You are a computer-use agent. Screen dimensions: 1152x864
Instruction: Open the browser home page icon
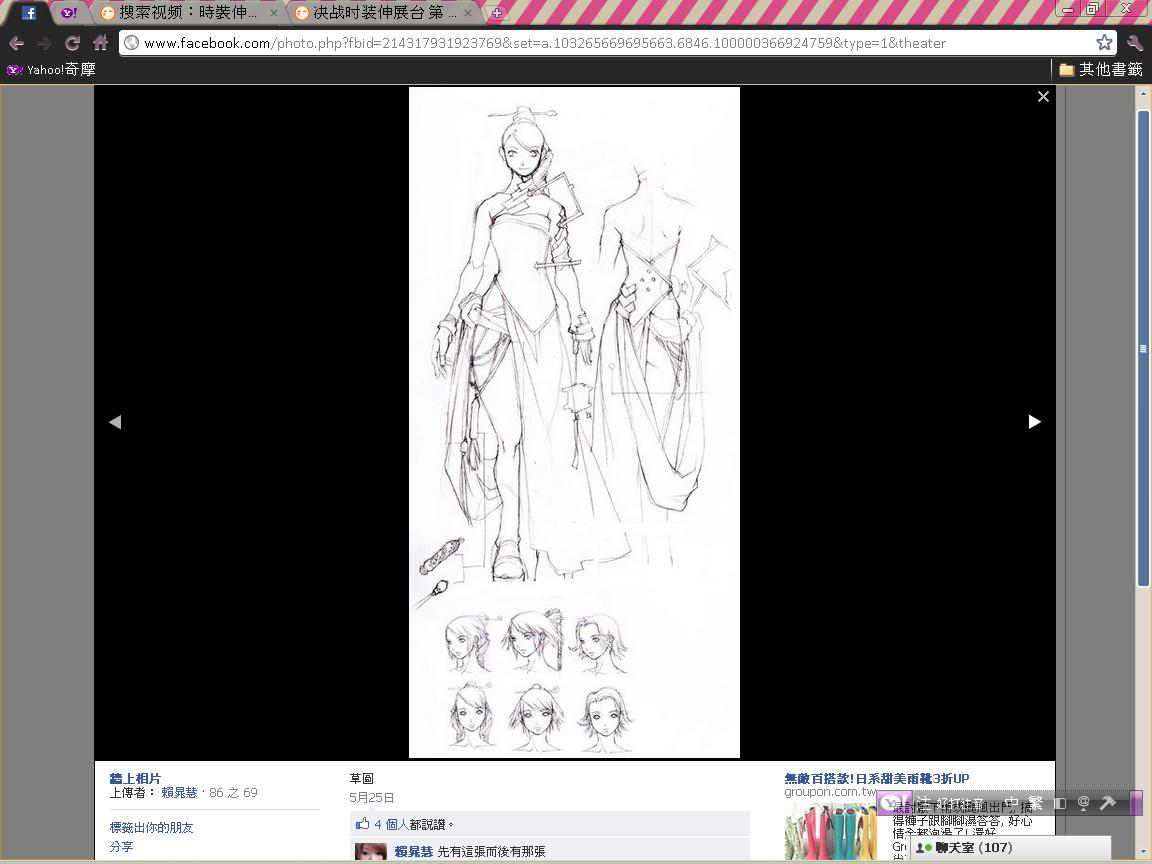(100, 43)
